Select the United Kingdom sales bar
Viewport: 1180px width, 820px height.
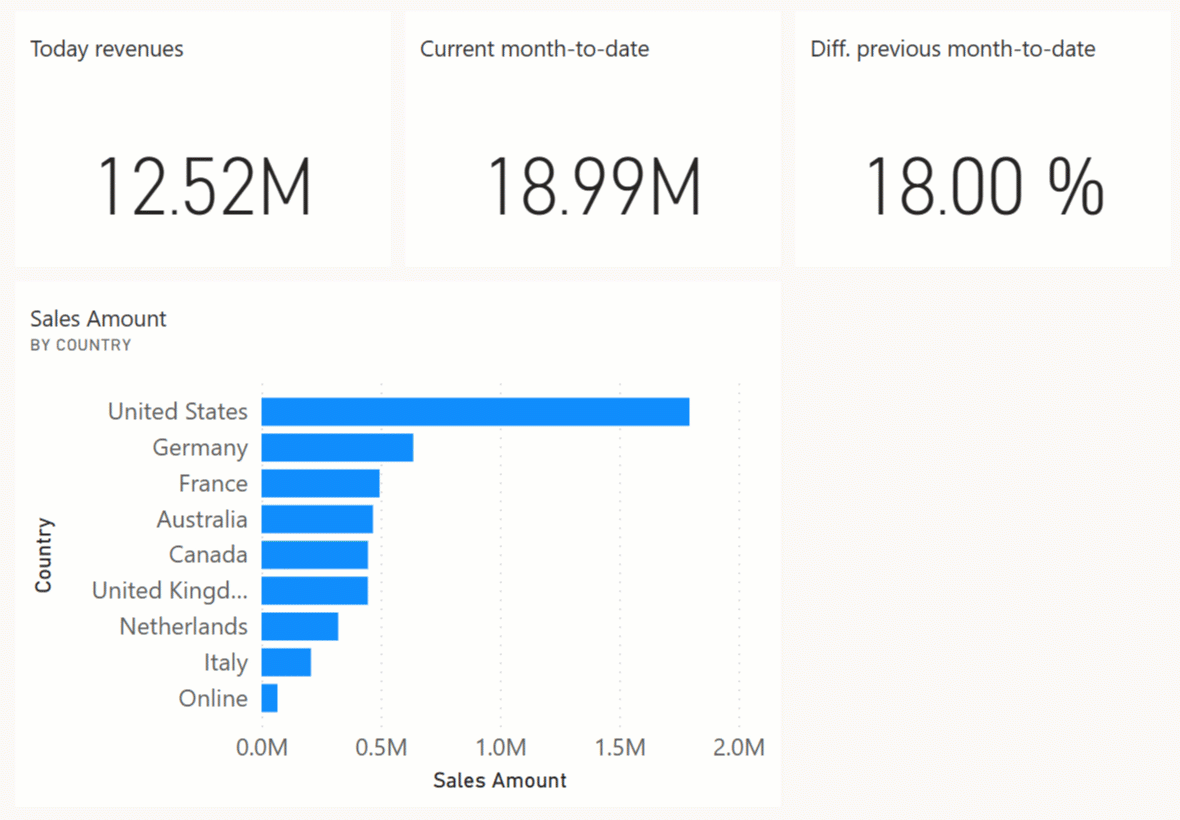(x=314, y=591)
